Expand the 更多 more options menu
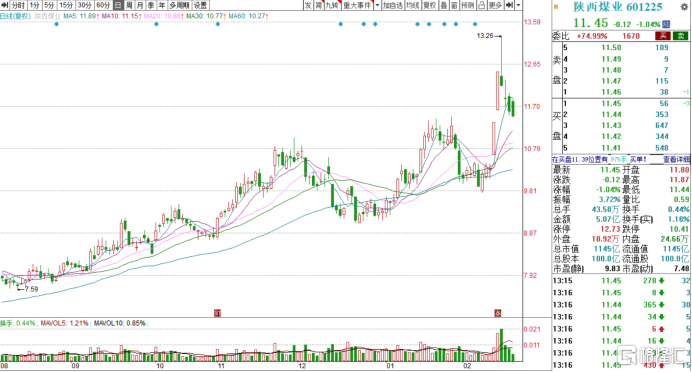 (495, 5)
